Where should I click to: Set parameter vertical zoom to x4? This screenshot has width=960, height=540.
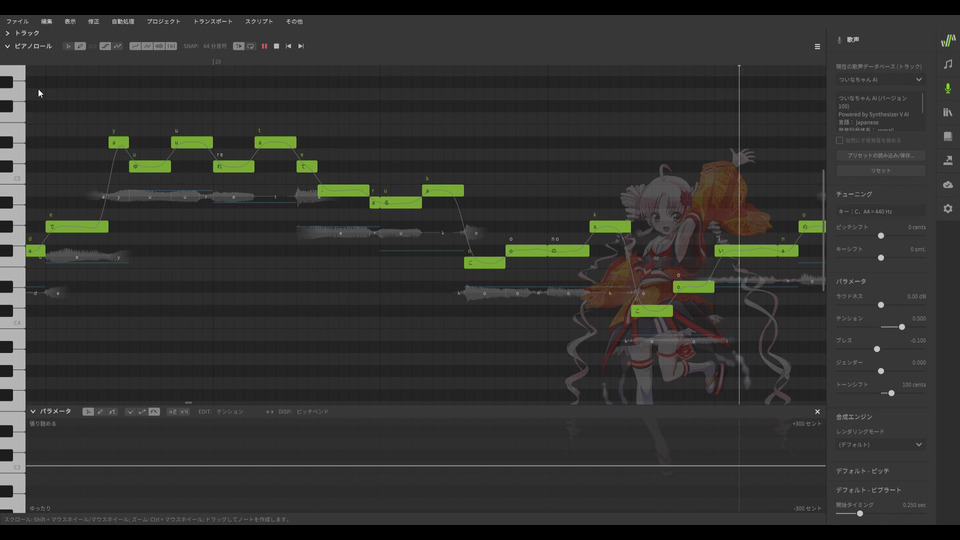184,411
